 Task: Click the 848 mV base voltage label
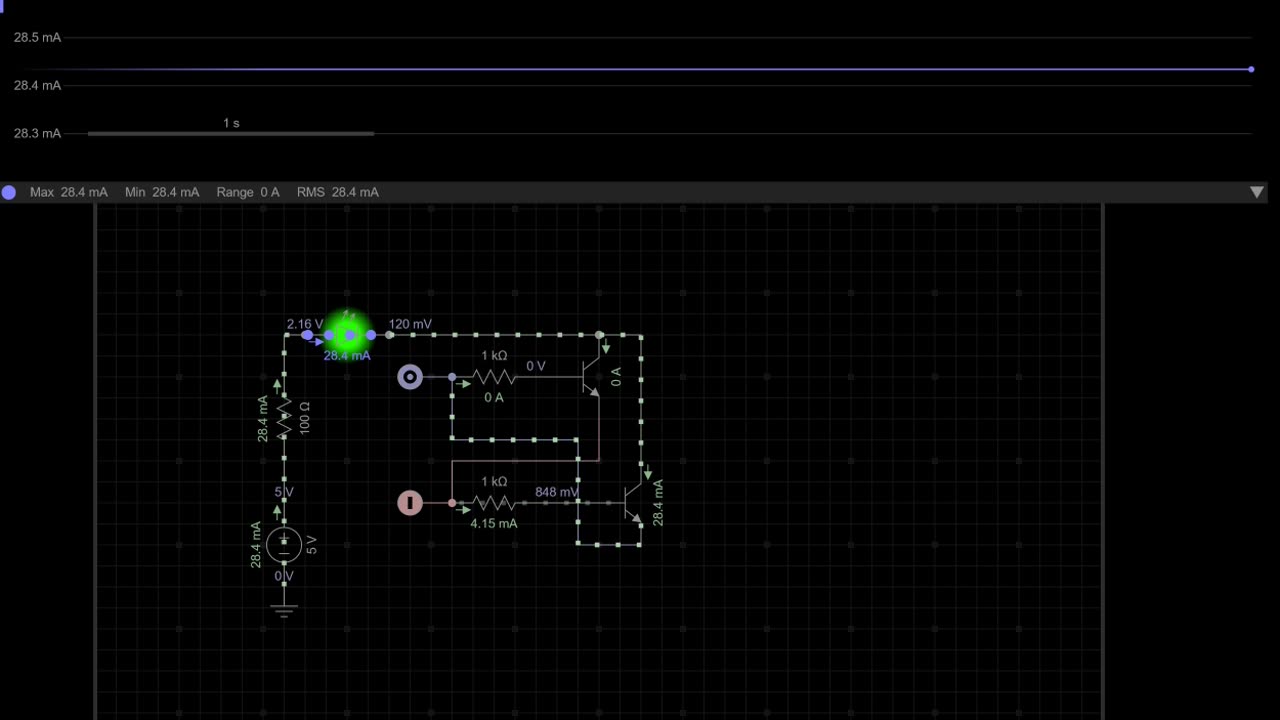click(557, 492)
